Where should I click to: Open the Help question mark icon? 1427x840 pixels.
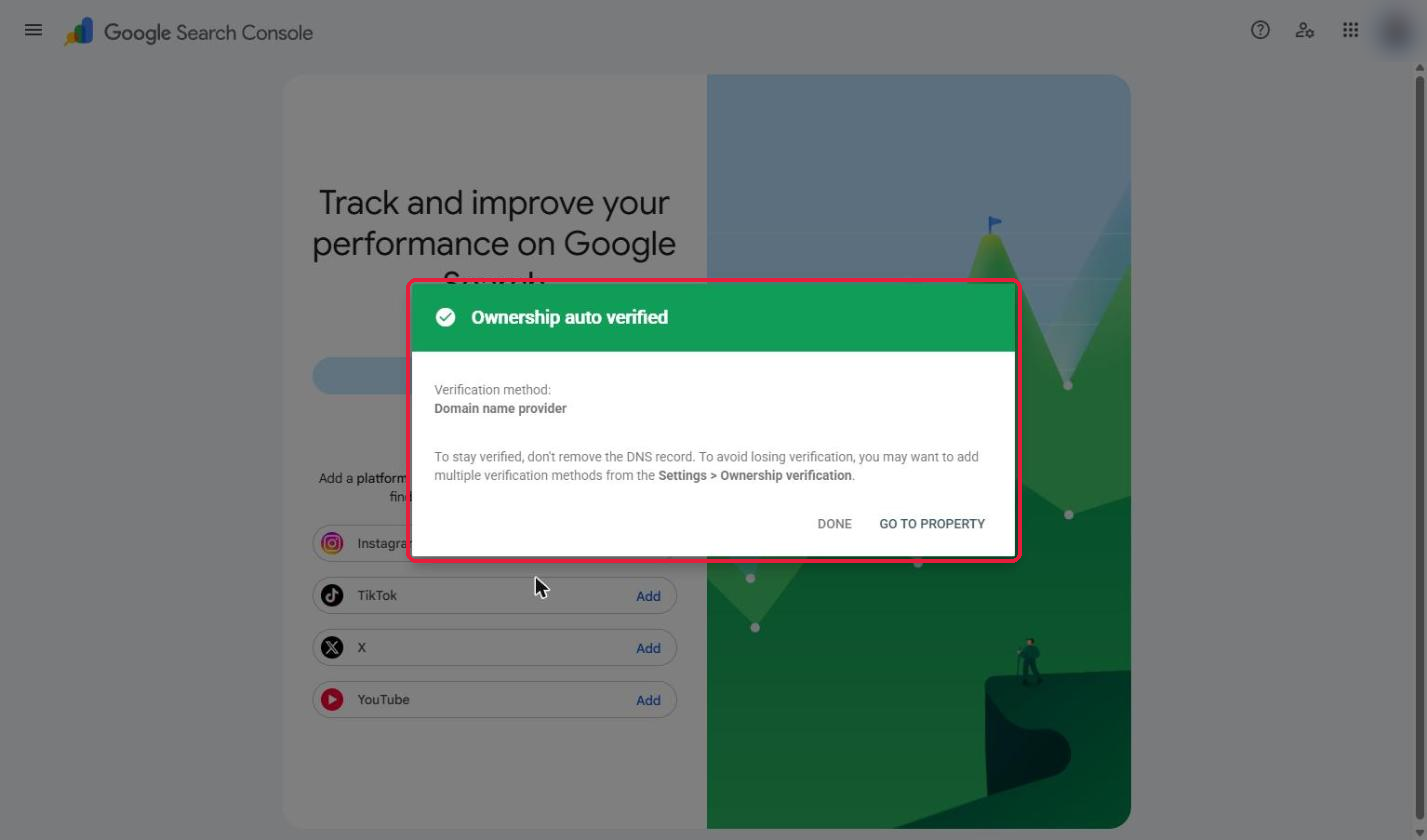point(1260,30)
